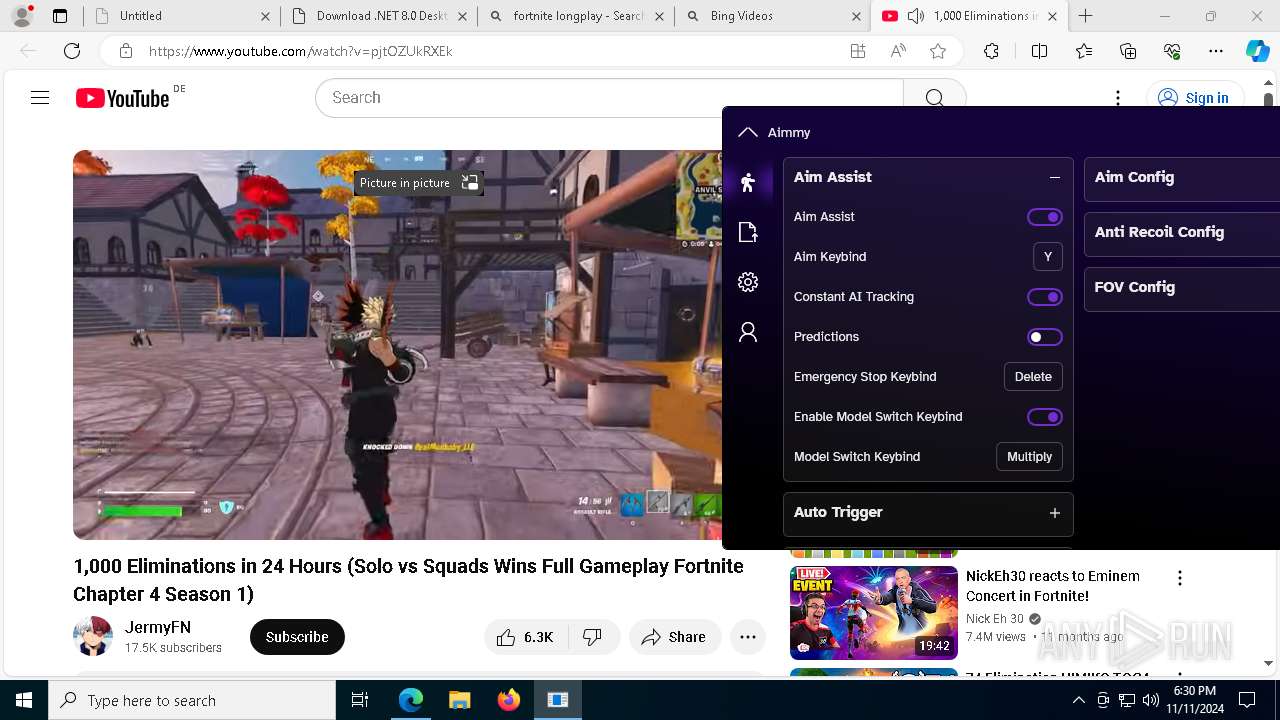
Task: Open the tab actions menu icon
Action: 60,16
